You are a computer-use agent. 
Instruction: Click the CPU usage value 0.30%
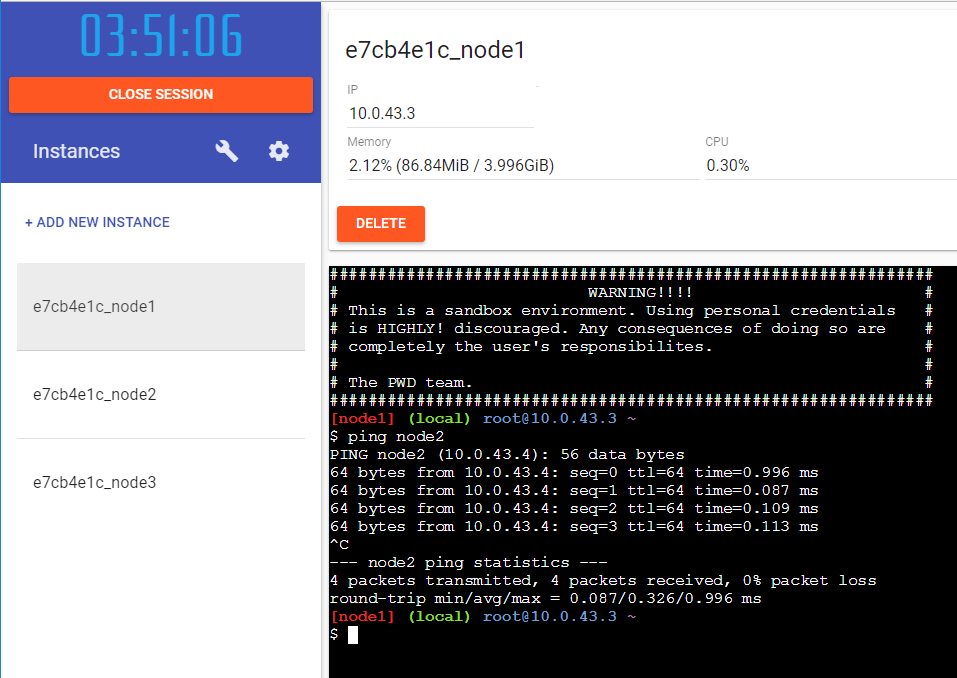pos(728,165)
